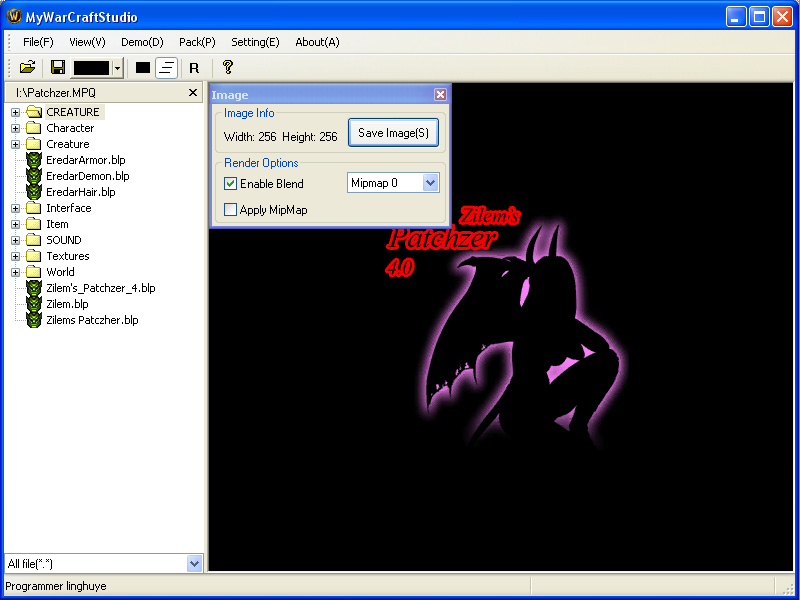Close the I:\Patchzer.MPQ panel
Image resolution: width=800 pixels, height=600 pixels.
(x=193, y=92)
